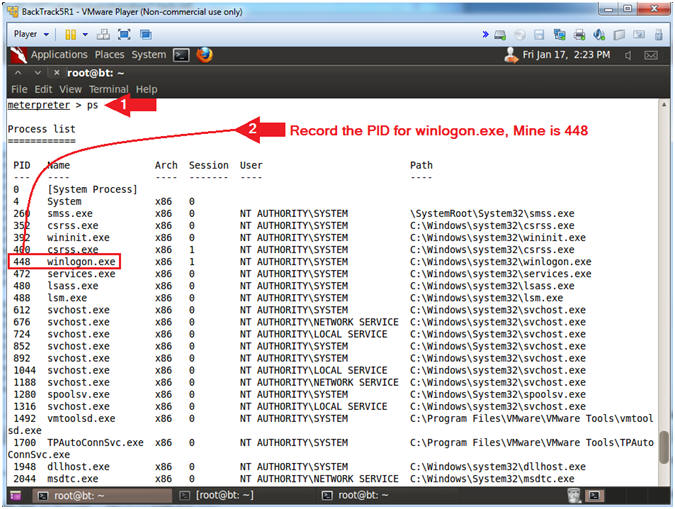
Task: Click the 'Path' column header
Action: tap(421, 165)
